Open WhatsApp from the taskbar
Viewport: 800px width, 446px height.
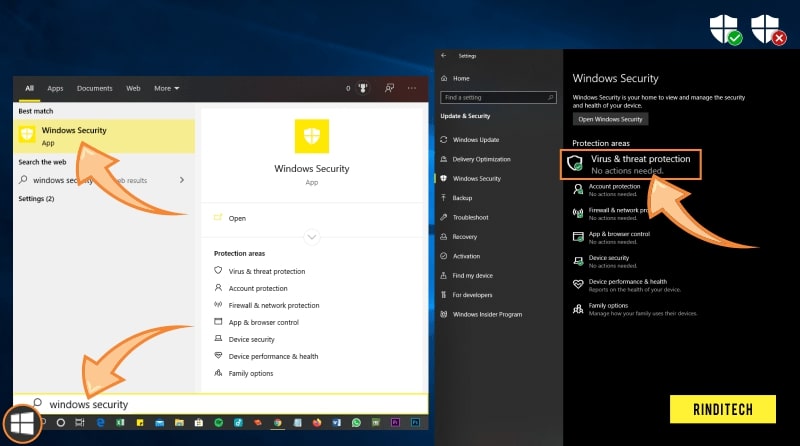[x=356, y=423]
